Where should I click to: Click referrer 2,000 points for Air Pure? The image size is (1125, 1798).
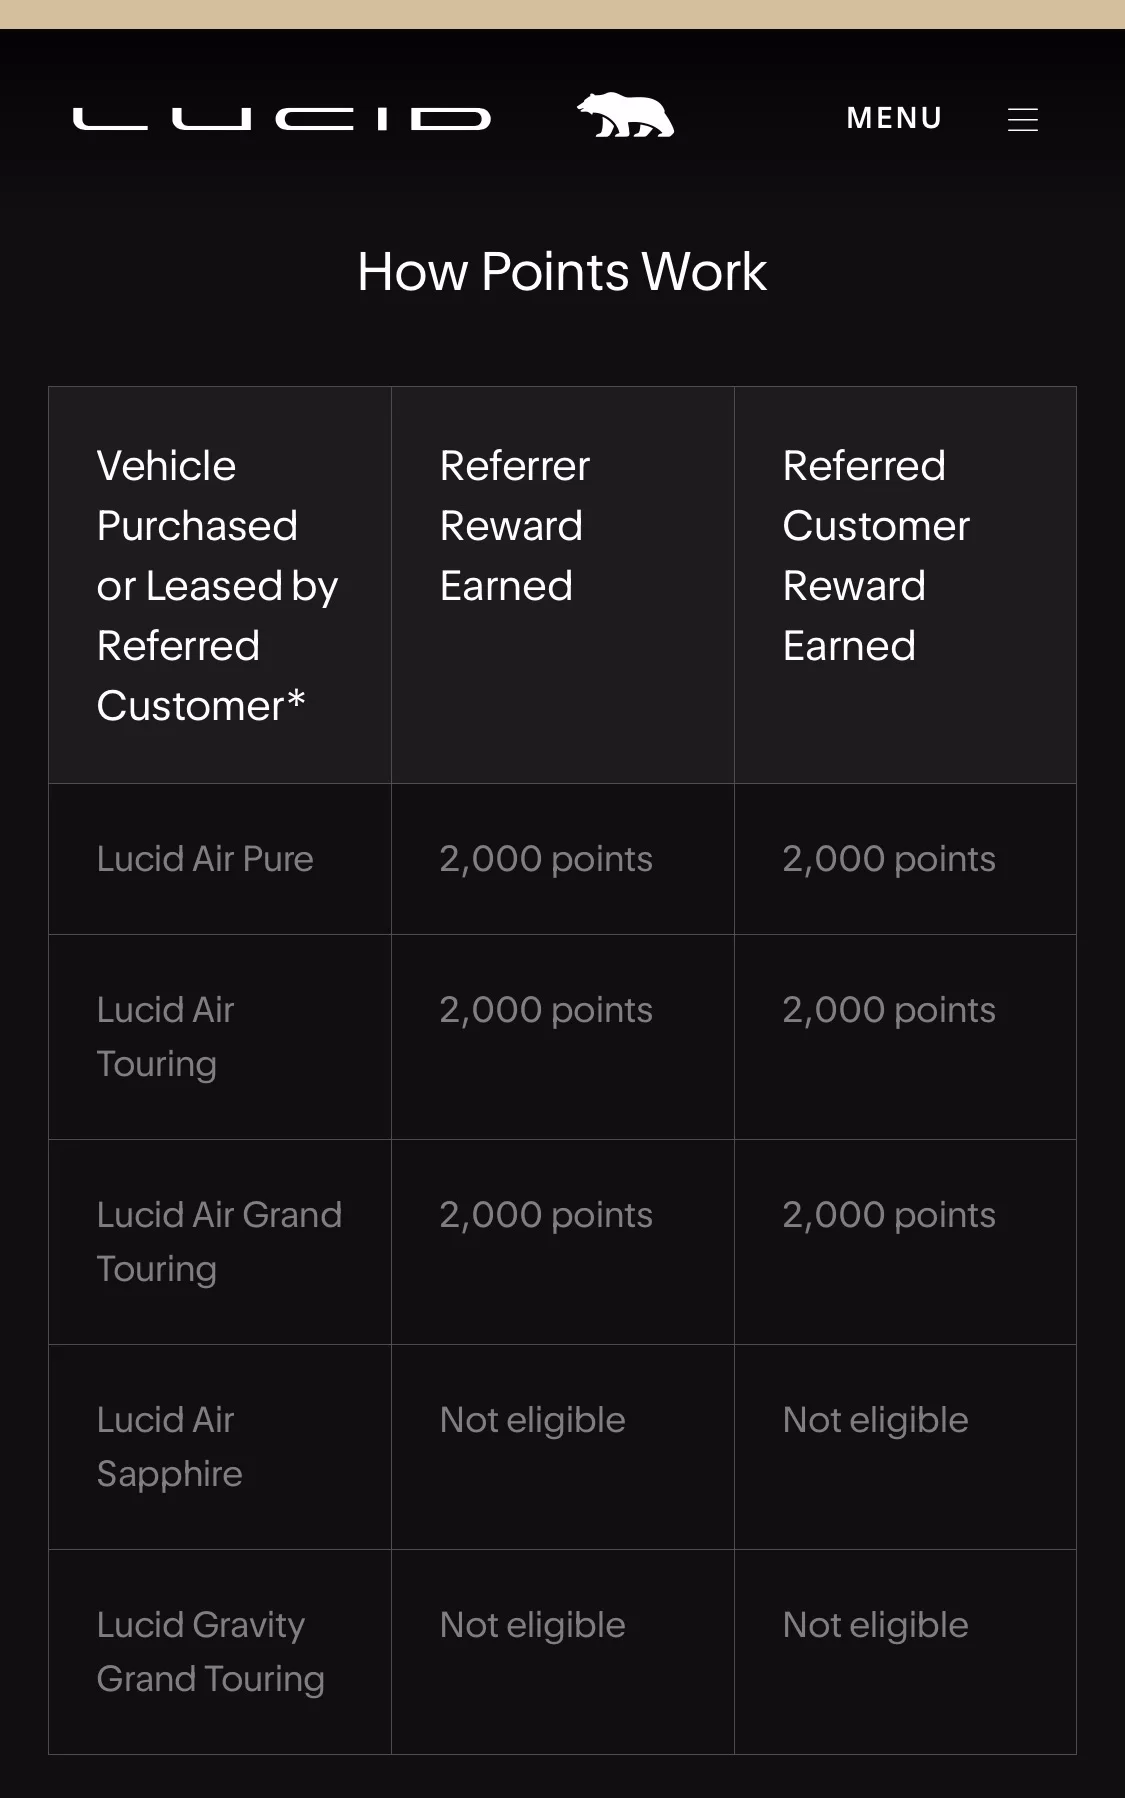coord(546,859)
